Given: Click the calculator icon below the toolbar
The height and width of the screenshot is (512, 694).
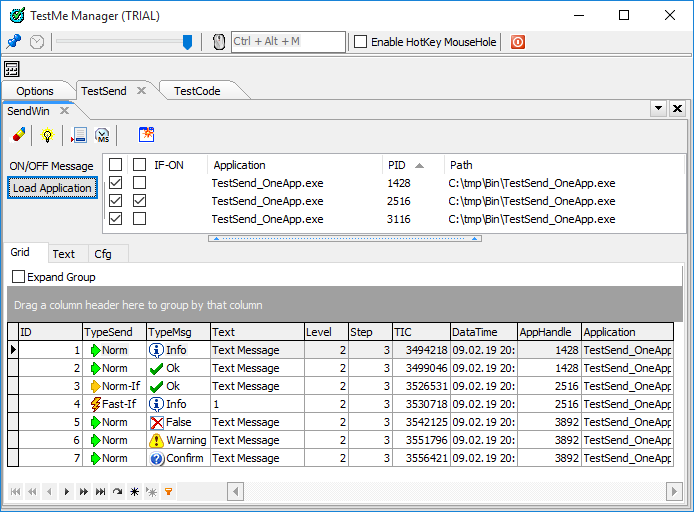Looking at the screenshot, I should 12,69.
